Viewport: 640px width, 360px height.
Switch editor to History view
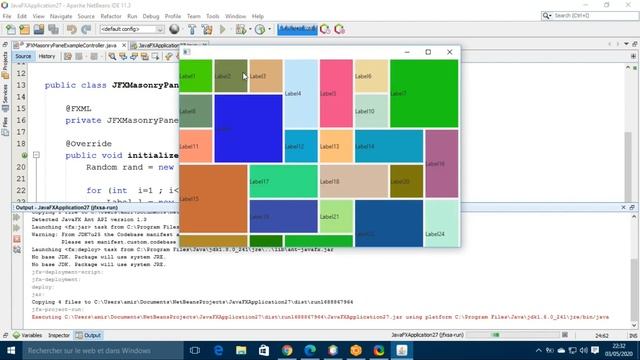tap(47, 56)
